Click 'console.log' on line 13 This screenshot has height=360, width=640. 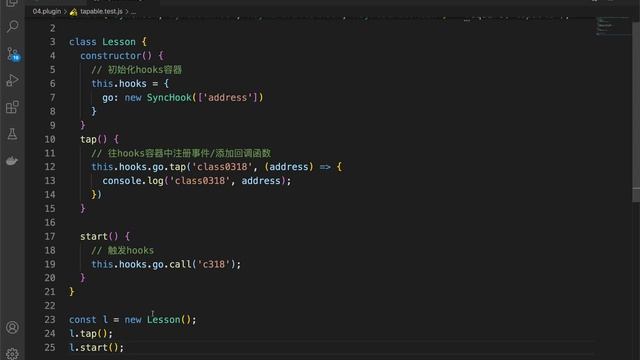coord(133,181)
